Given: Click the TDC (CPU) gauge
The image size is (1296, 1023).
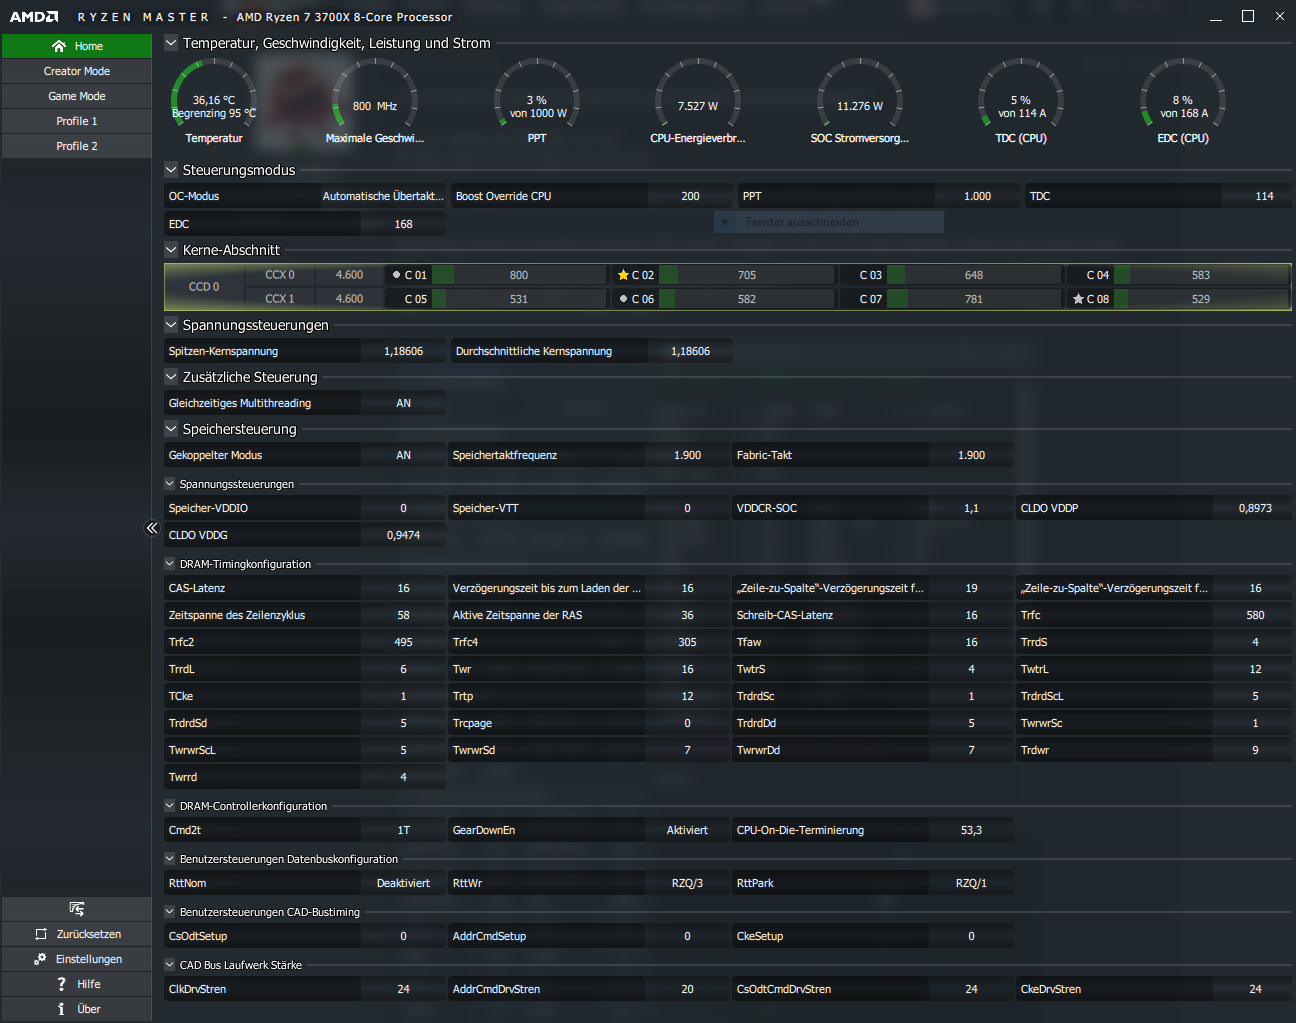Looking at the screenshot, I should point(1021,102).
